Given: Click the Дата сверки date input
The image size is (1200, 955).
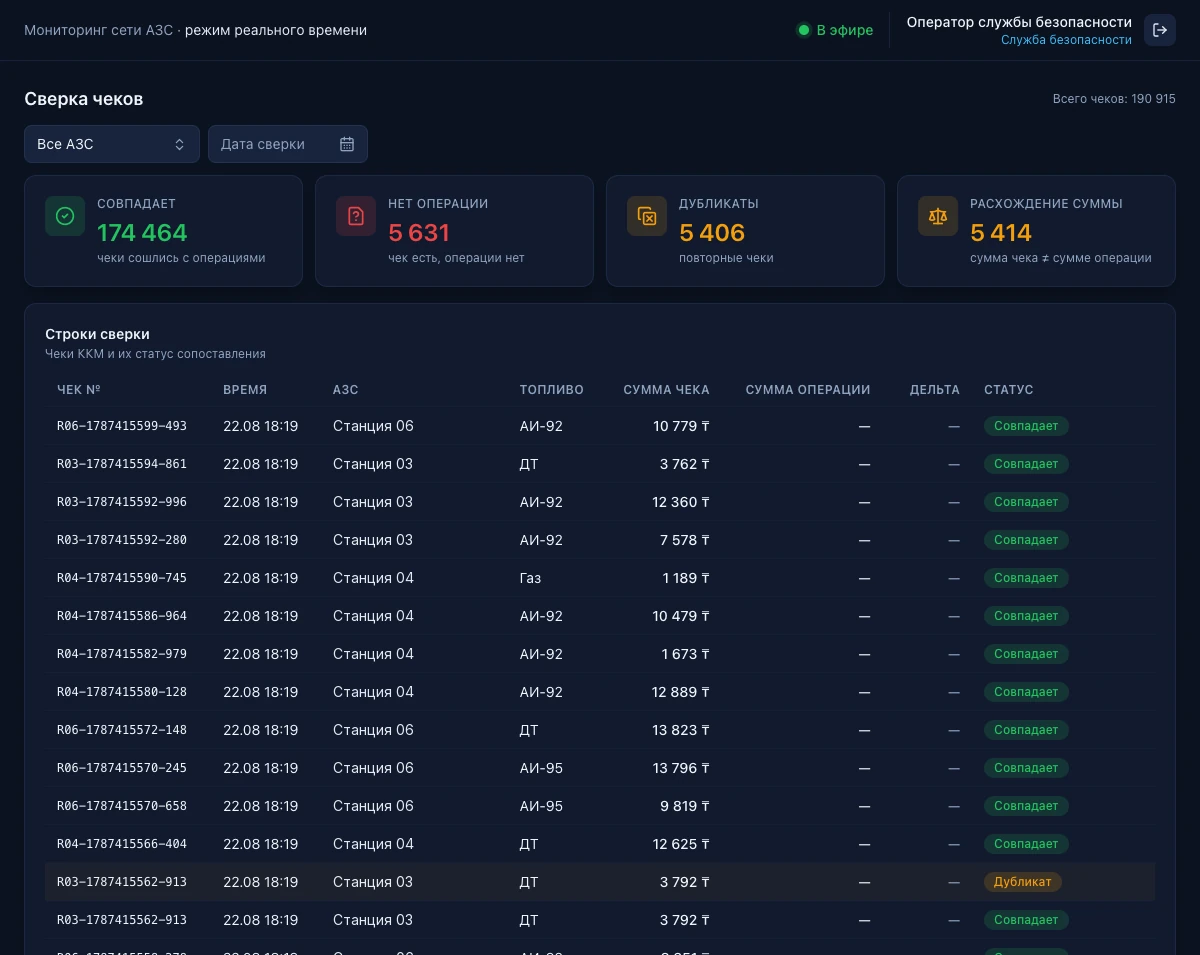Looking at the screenshot, I should coord(288,144).
